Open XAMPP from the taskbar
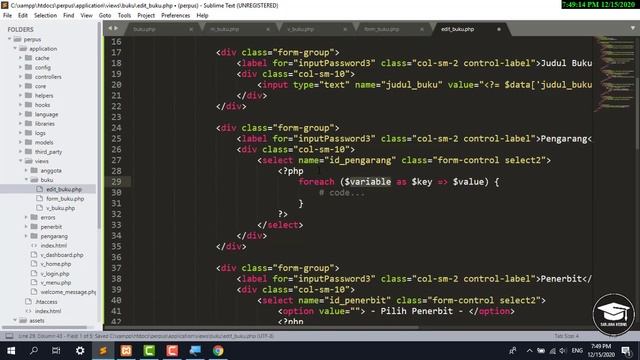The height and width of the screenshot is (360, 640). pos(126,351)
